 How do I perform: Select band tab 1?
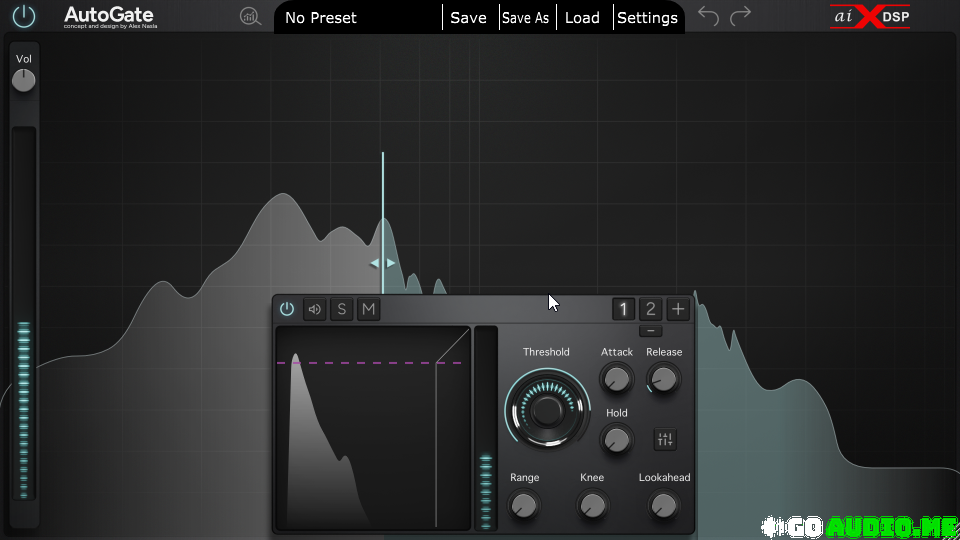tap(623, 309)
